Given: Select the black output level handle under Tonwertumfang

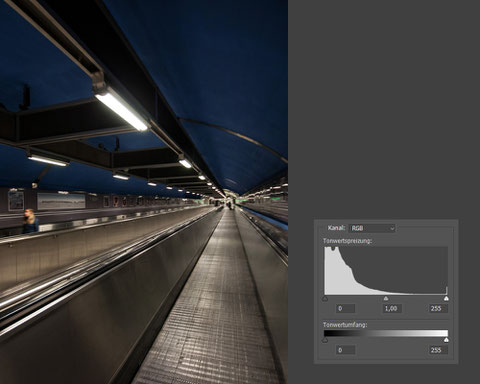Looking at the screenshot, I should tap(325, 340).
